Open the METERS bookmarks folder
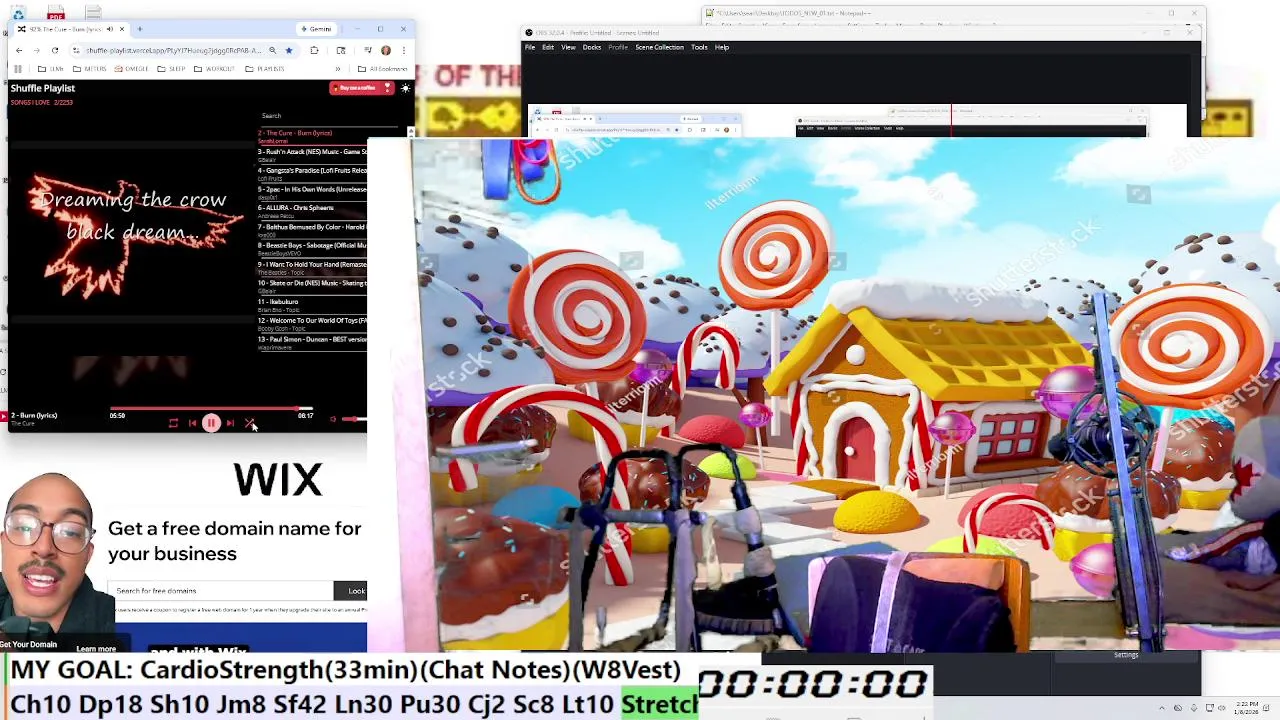The width and height of the screenshot is (1280, 720). click(x=90, y=69)
